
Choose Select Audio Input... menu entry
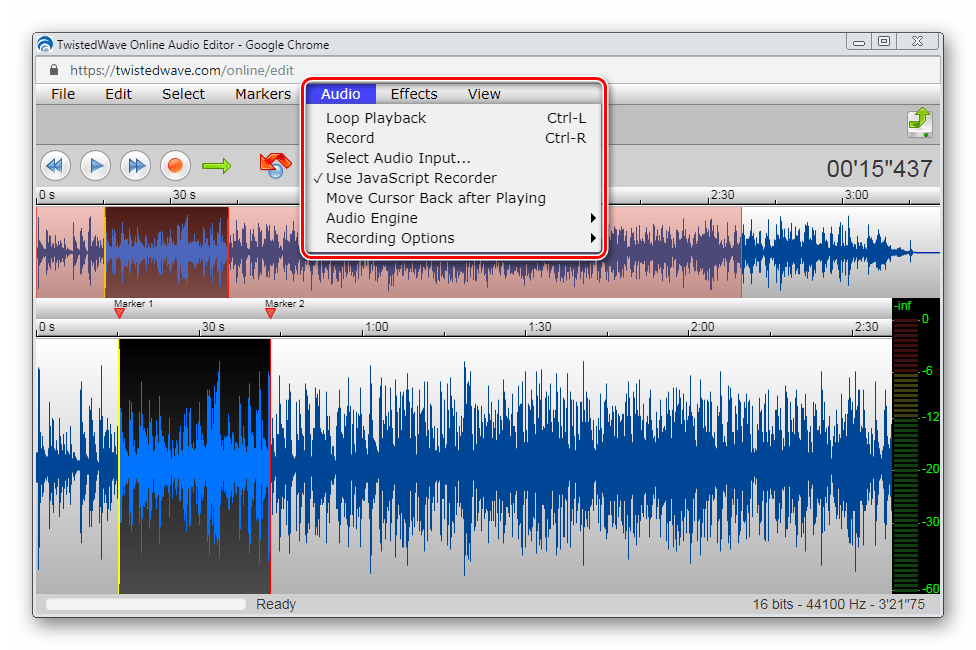click(398, 158)
